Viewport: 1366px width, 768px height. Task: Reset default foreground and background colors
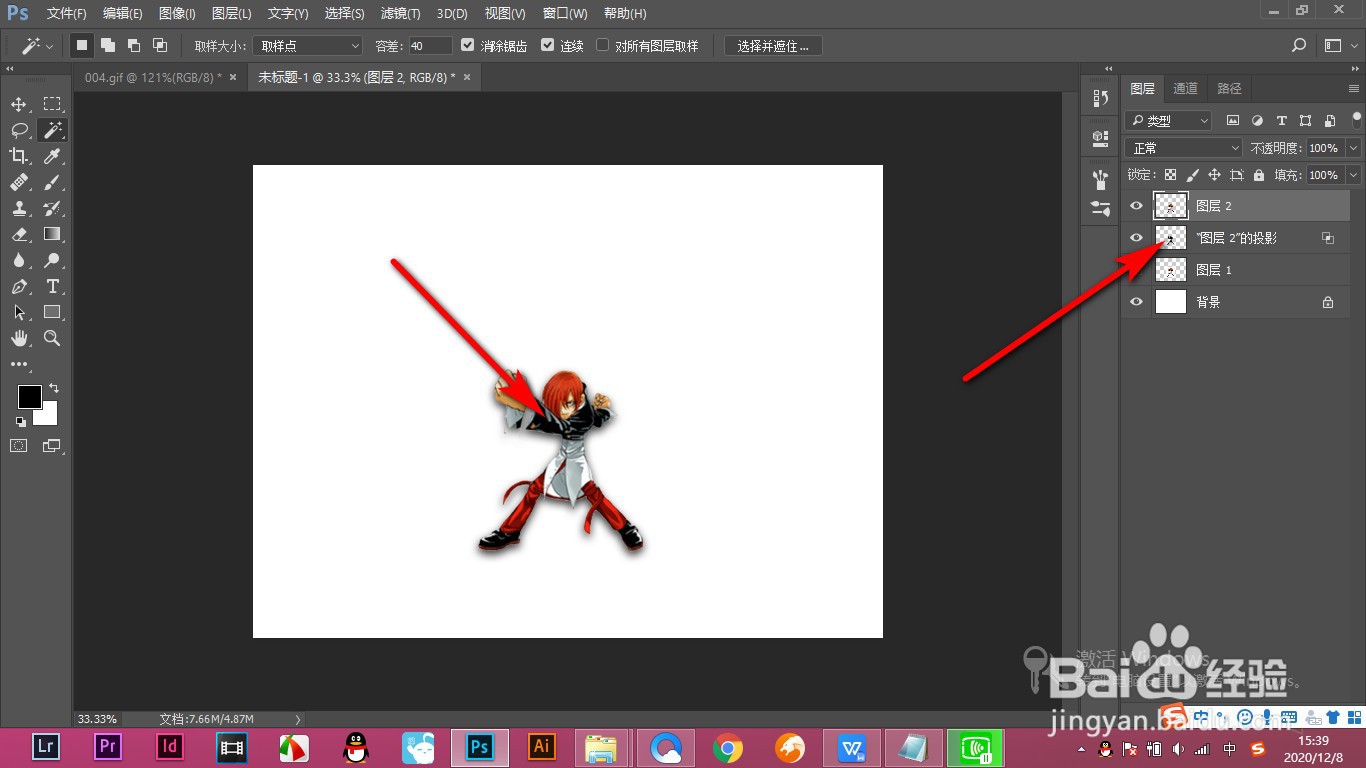tap(21, 422)
